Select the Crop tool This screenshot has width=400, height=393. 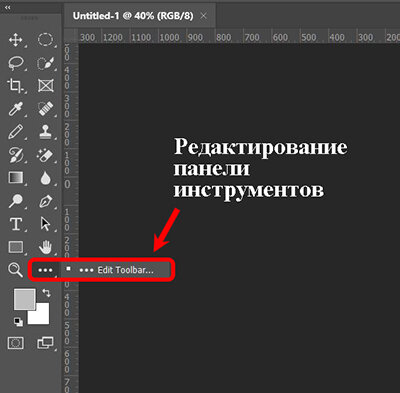(15, 85)
